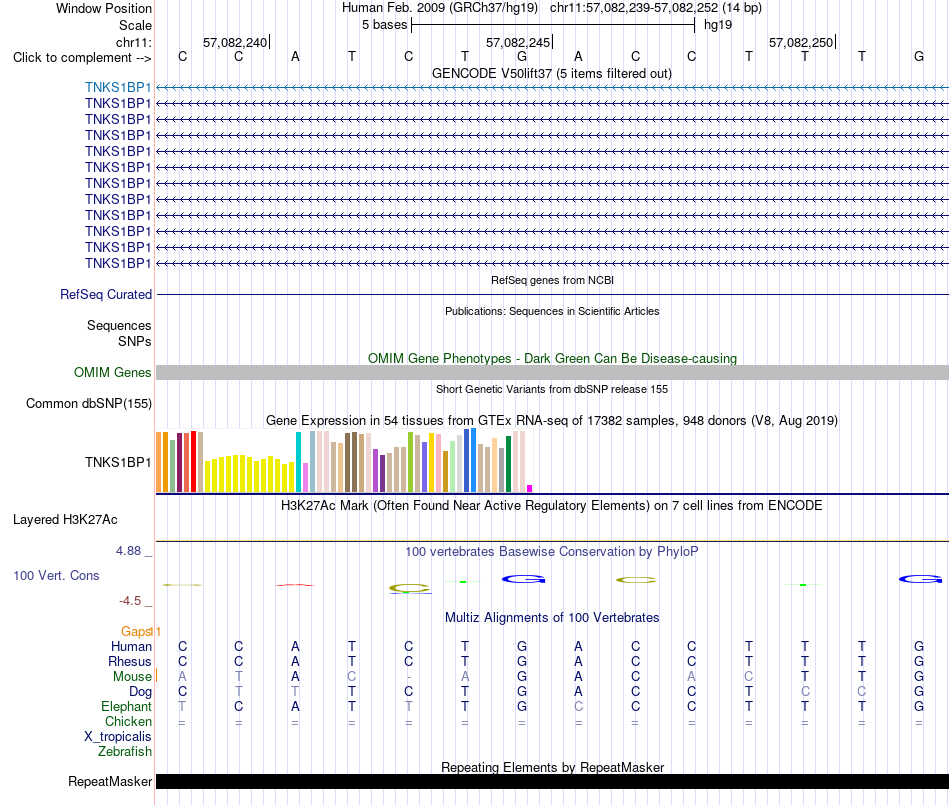This screenshot has height=805, width=950.
Task: Click the orange Gaps label
Action: pyautogui.click(x=136, y=631)
